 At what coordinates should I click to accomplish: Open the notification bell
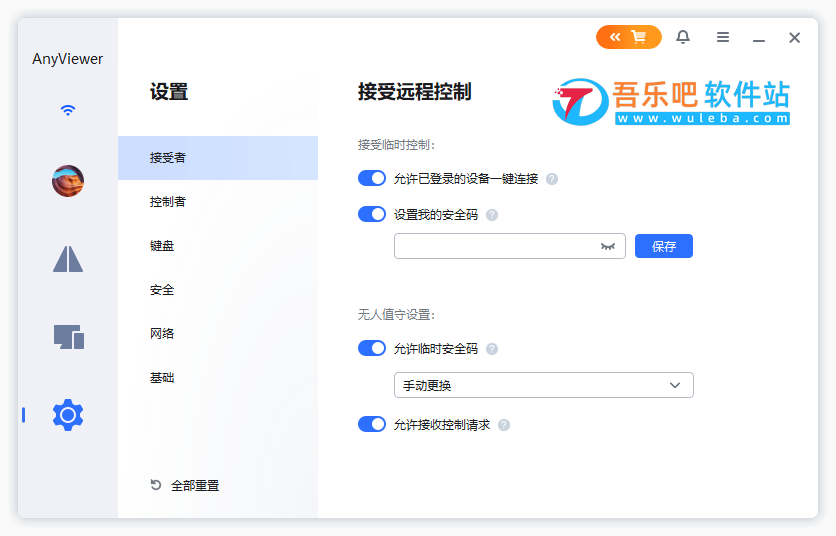(683, 37)
